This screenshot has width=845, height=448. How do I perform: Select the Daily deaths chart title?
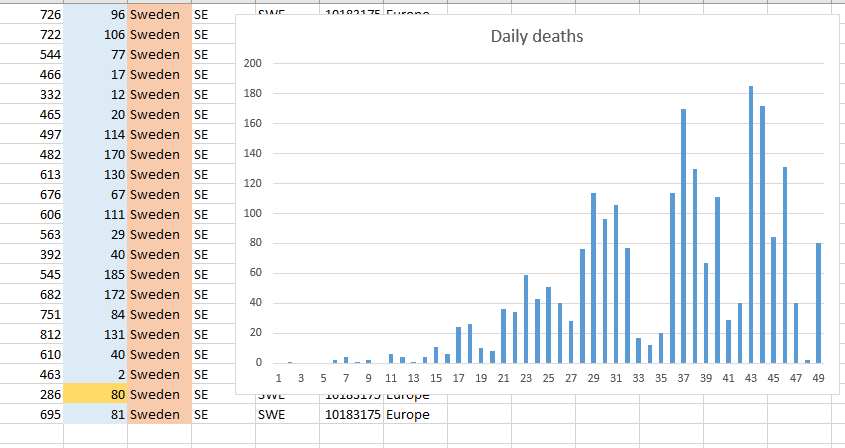[x=536, y=37]
